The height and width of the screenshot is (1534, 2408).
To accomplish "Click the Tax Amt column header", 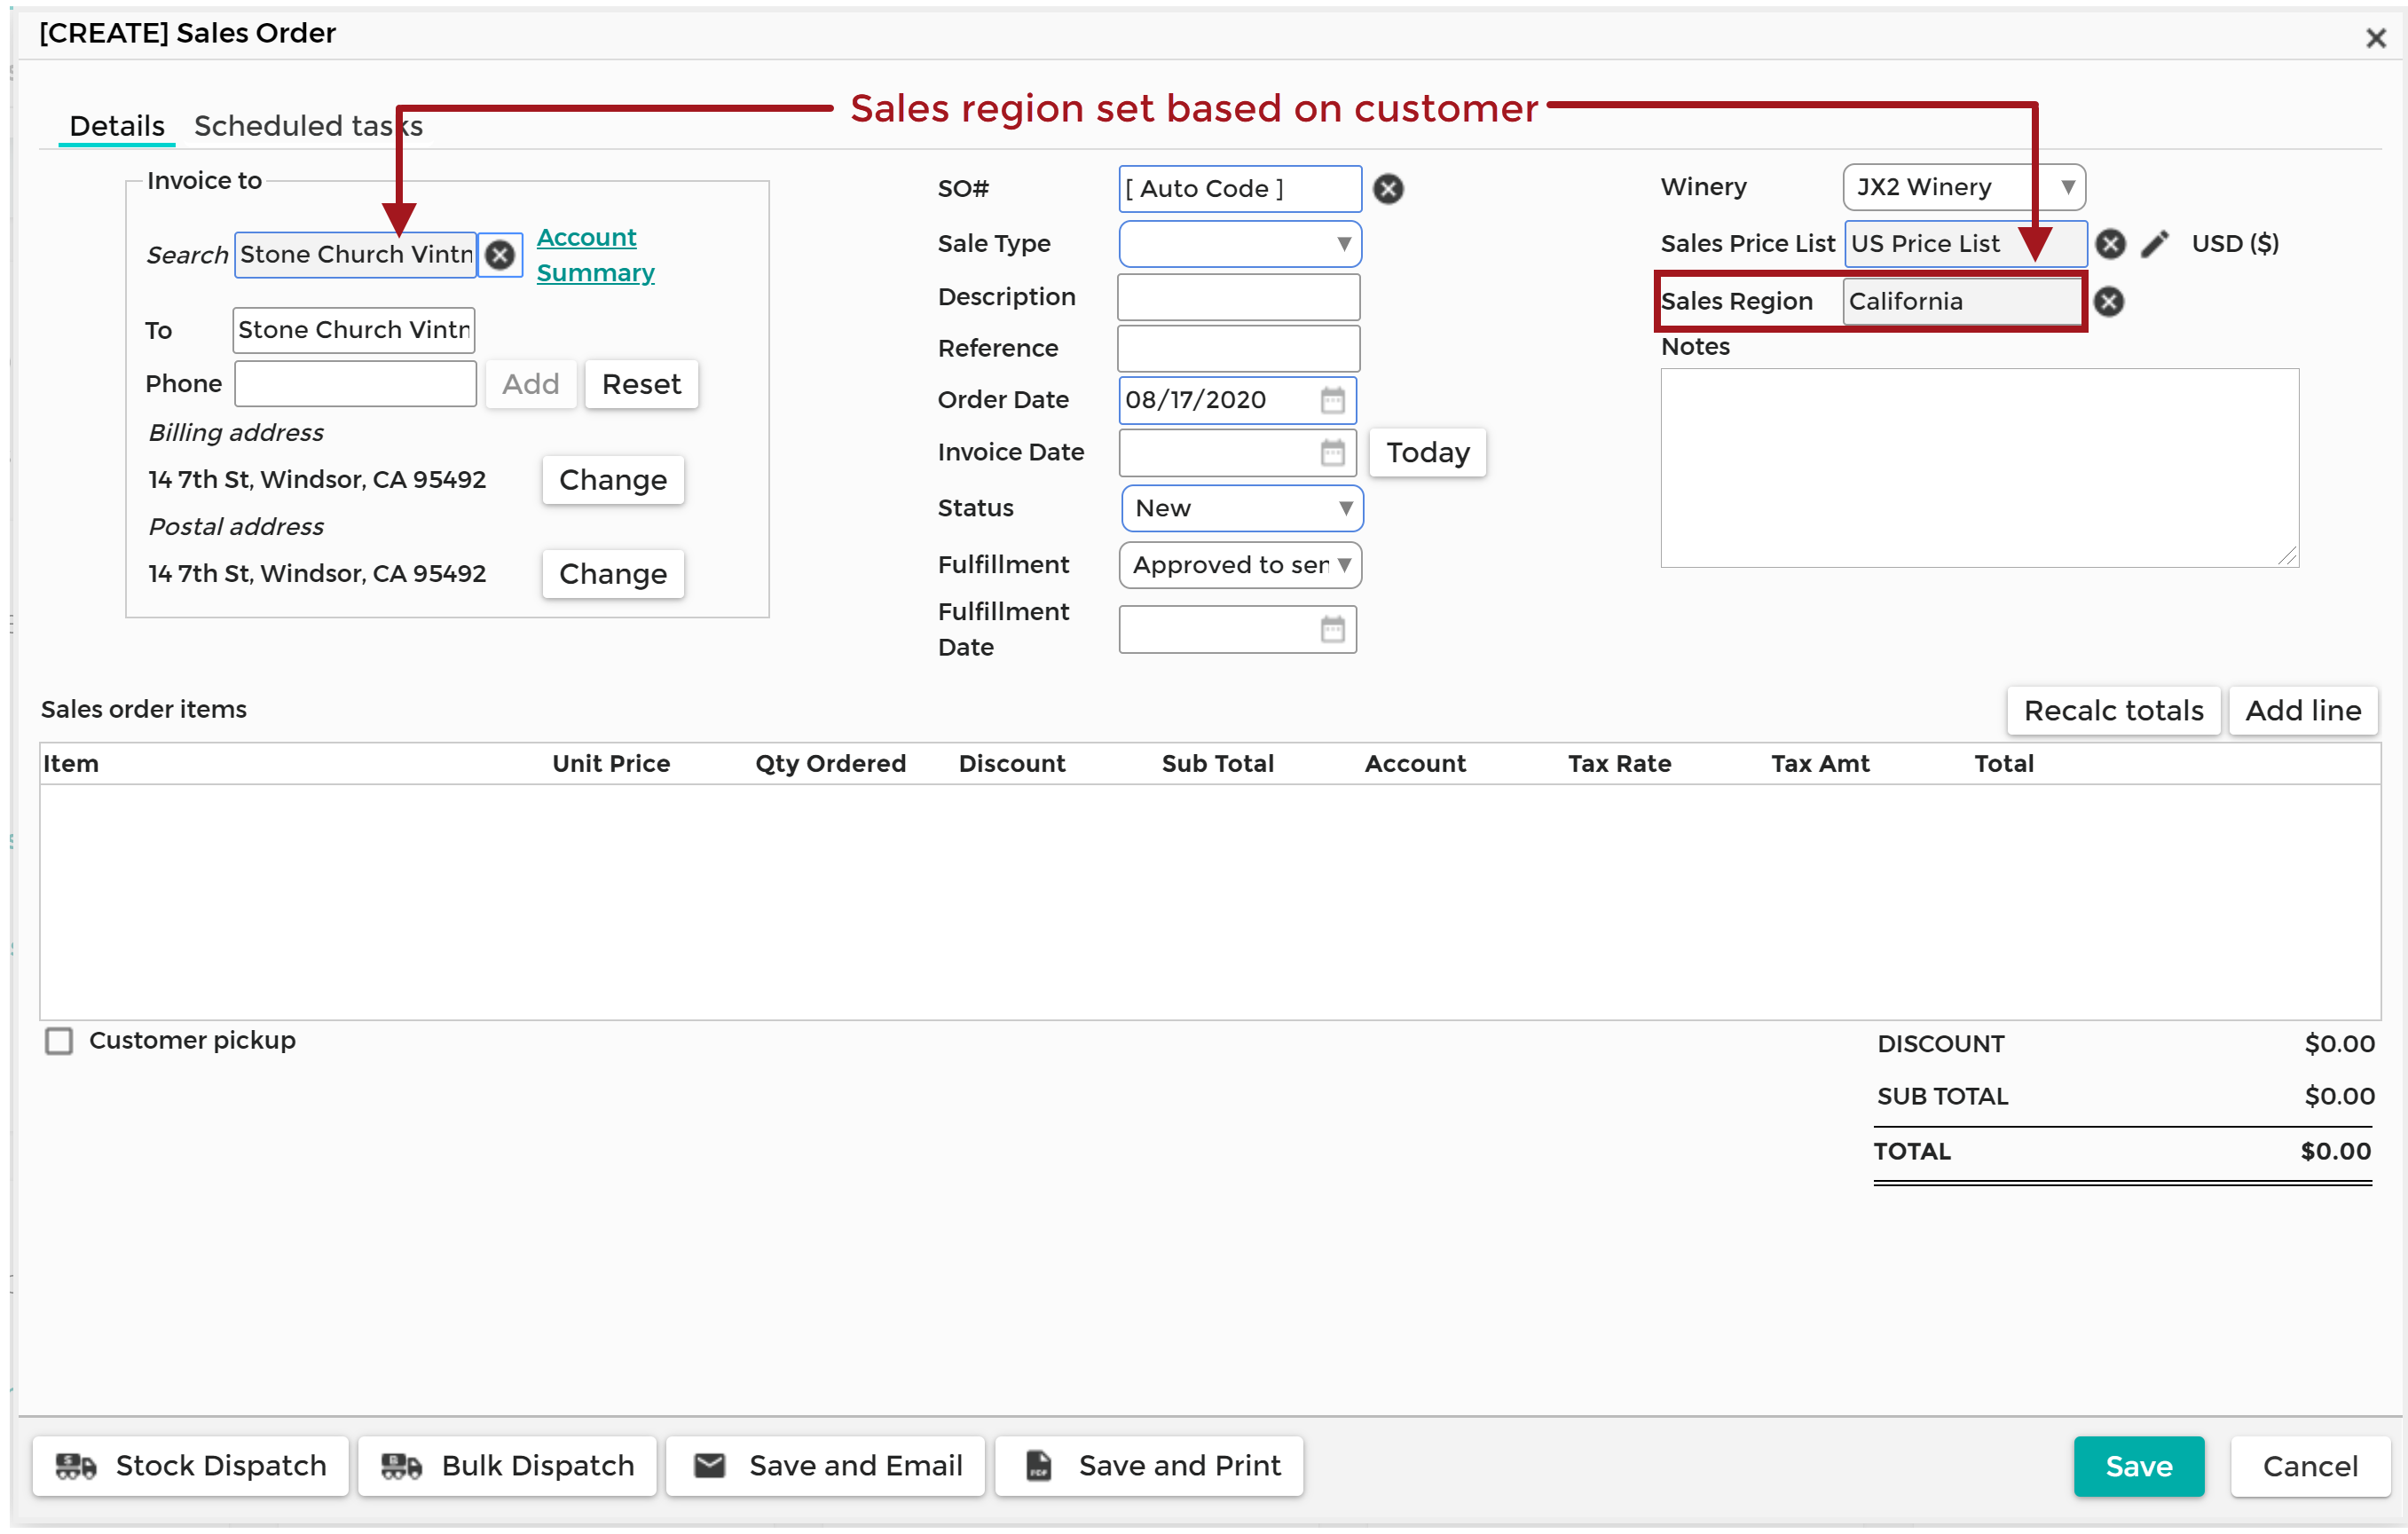I will [1820, 764].
